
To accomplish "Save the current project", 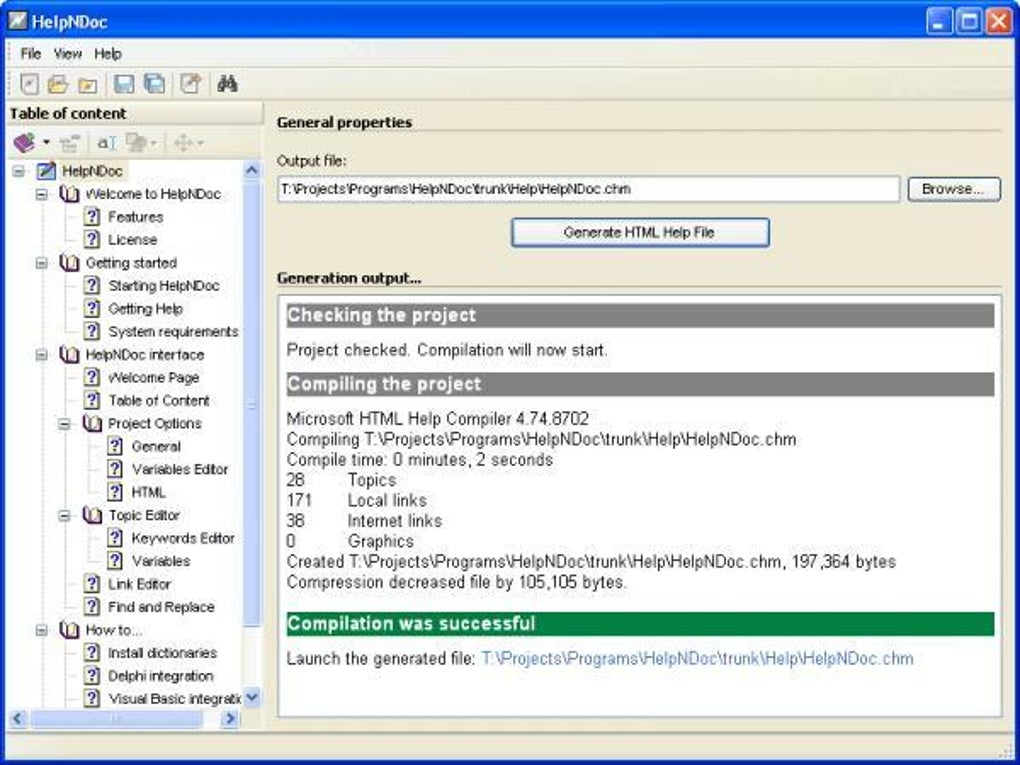I will click(x=122, y=84).
